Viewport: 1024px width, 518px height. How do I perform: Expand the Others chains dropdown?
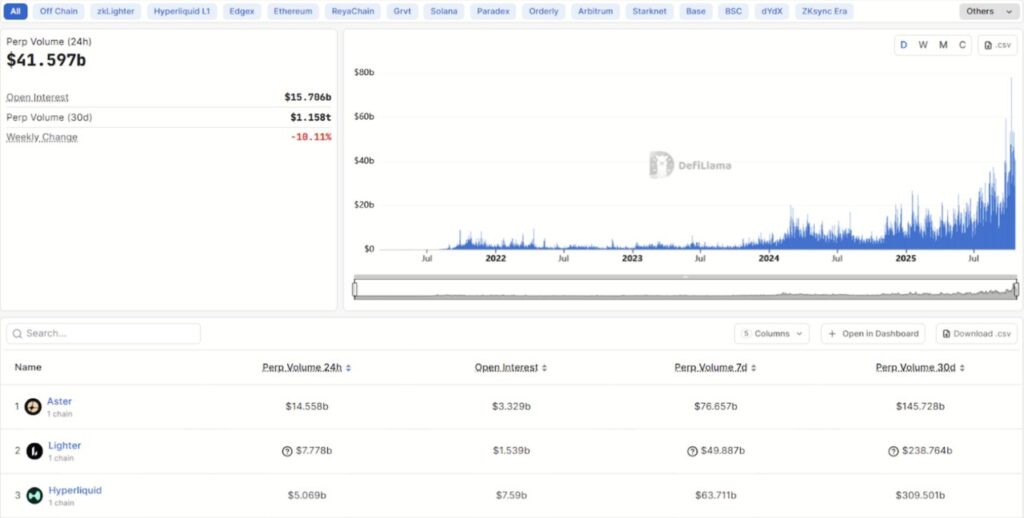987,11
